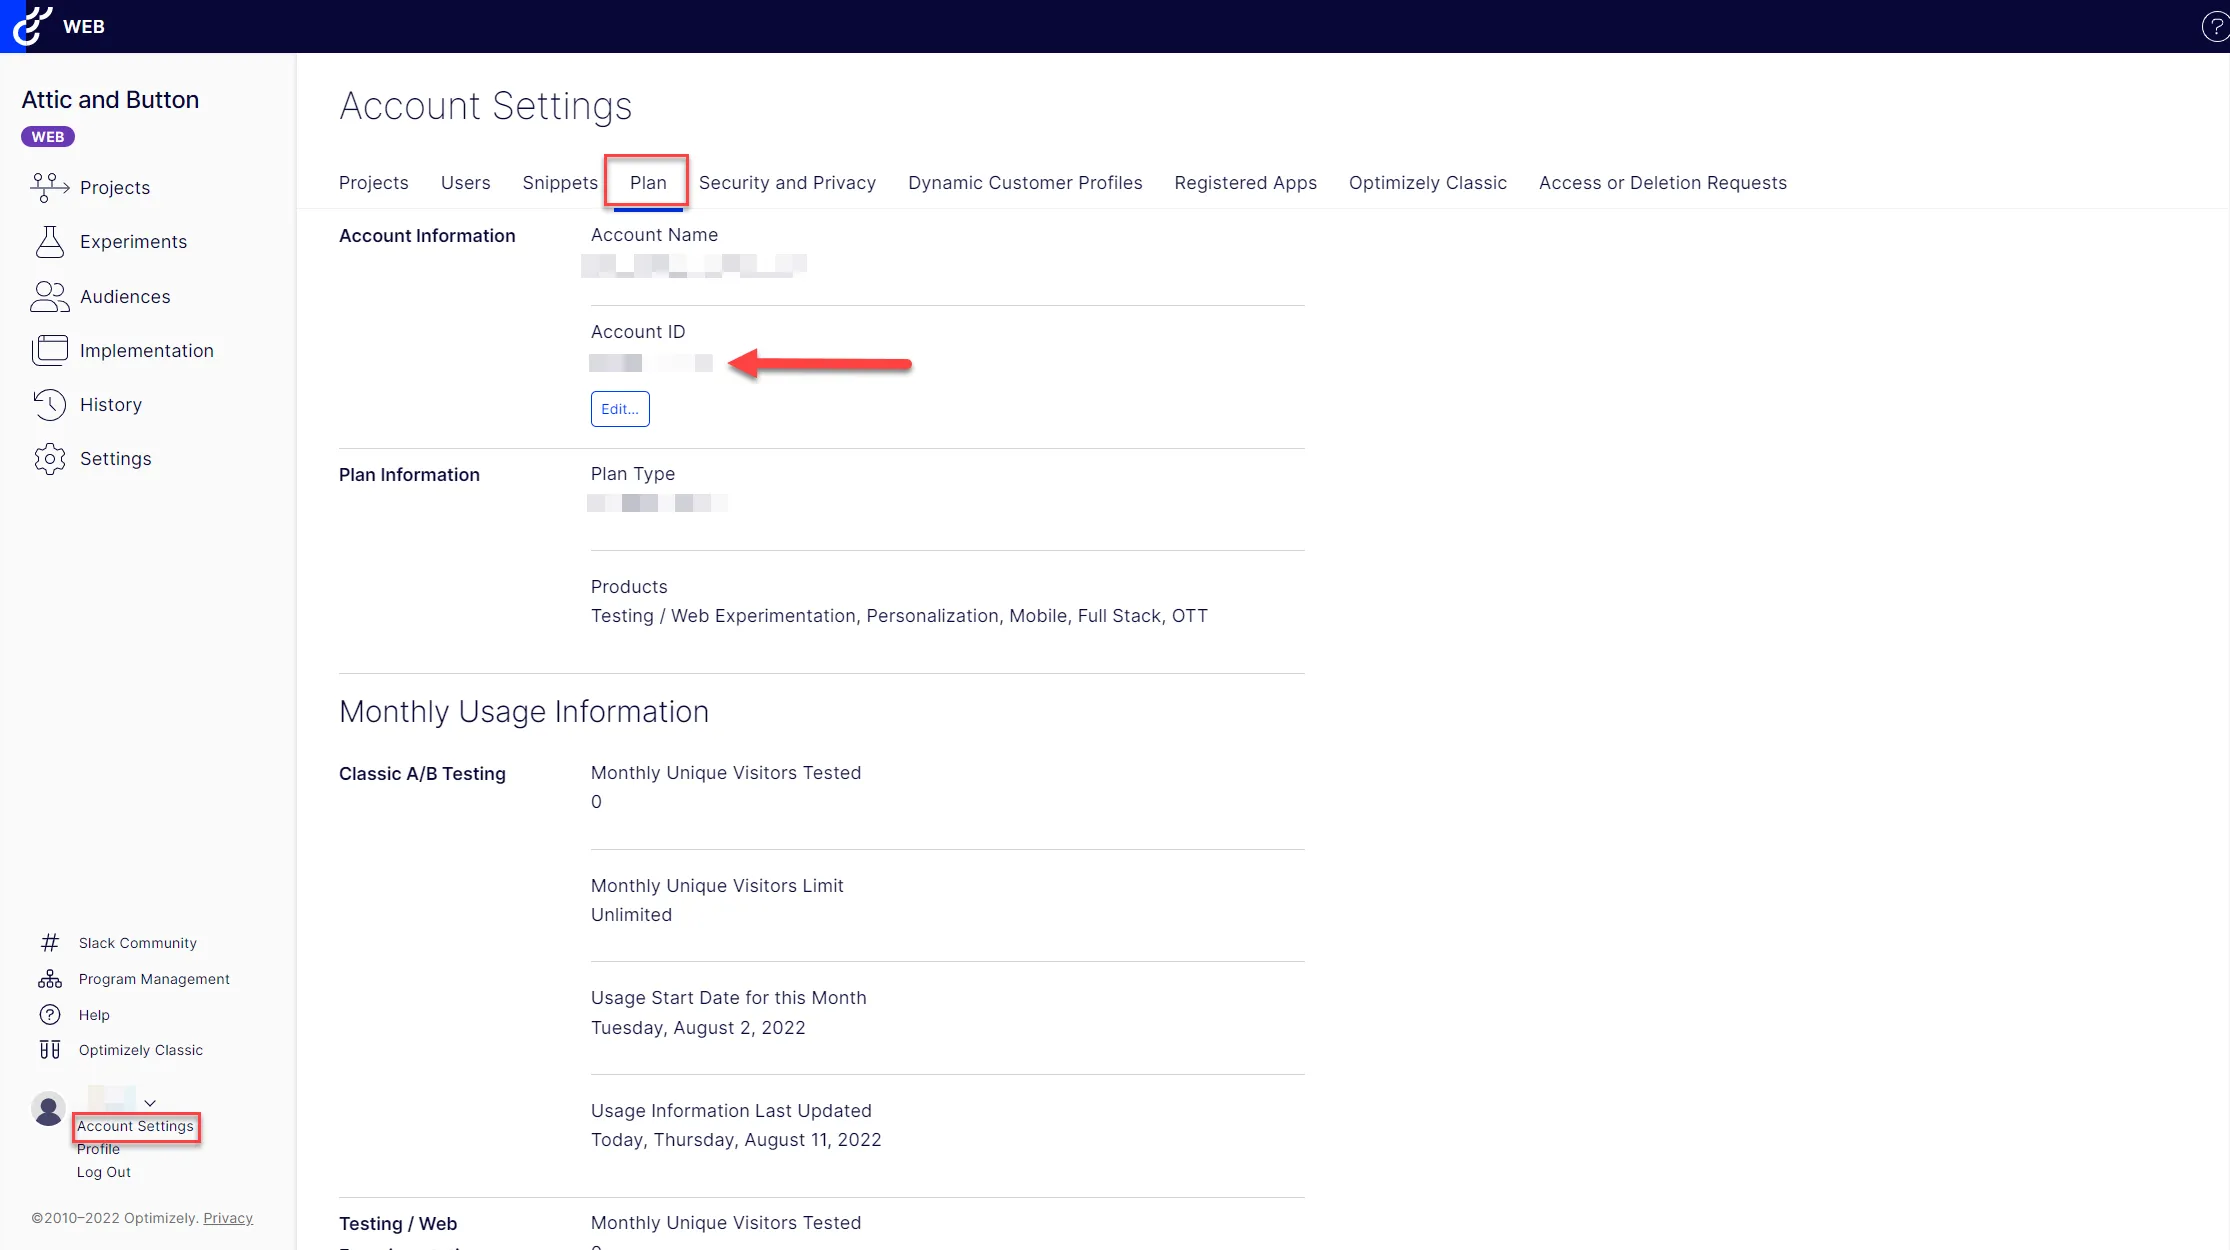2230x1250 pixels.
Task: Click the Plan Type label
Action: [633, 474]
